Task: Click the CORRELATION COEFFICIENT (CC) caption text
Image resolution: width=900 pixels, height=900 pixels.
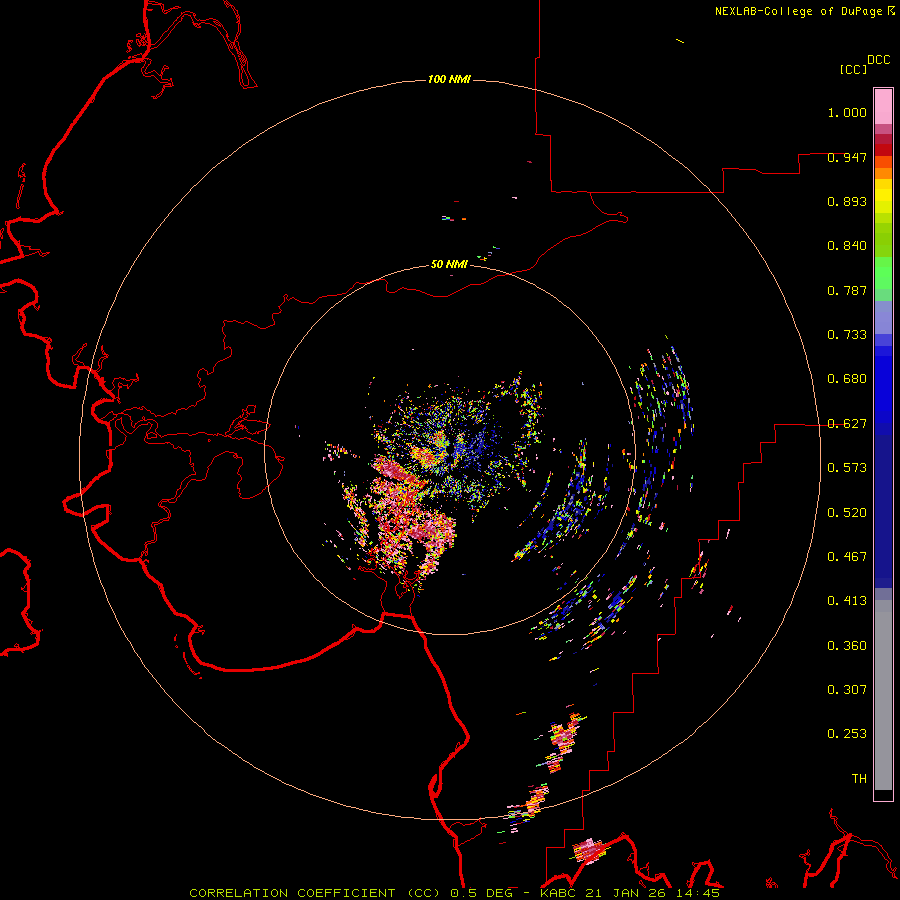Action: pyautogui.click(x=315, y=893)
